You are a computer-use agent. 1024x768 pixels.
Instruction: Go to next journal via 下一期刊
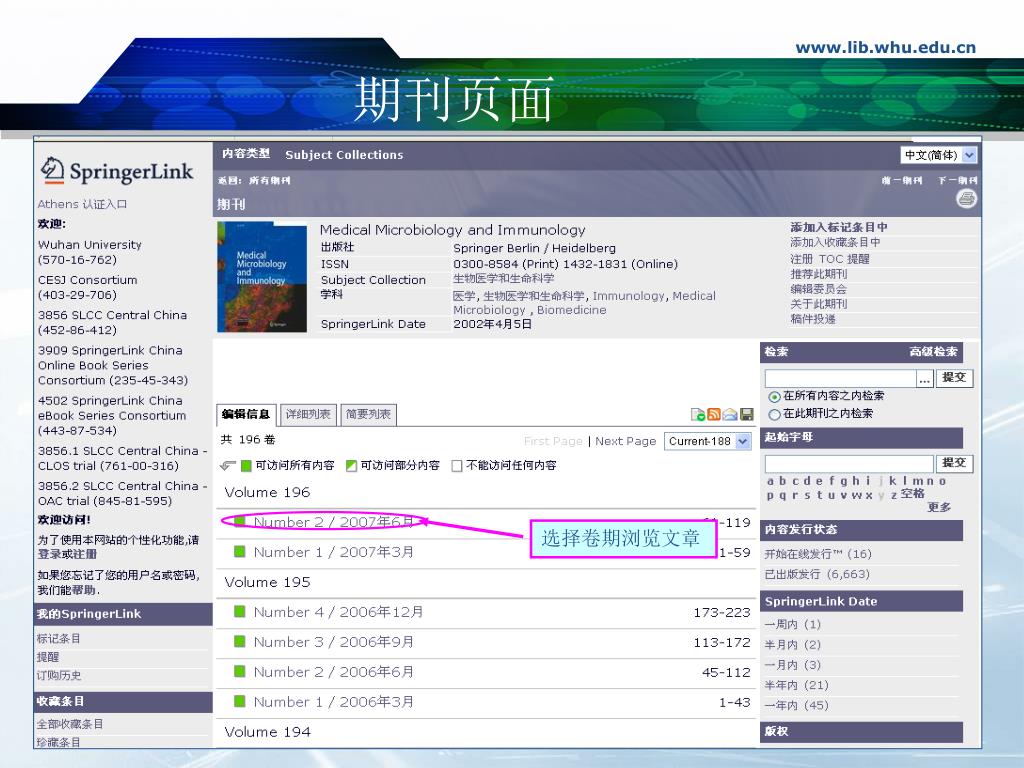958,180
